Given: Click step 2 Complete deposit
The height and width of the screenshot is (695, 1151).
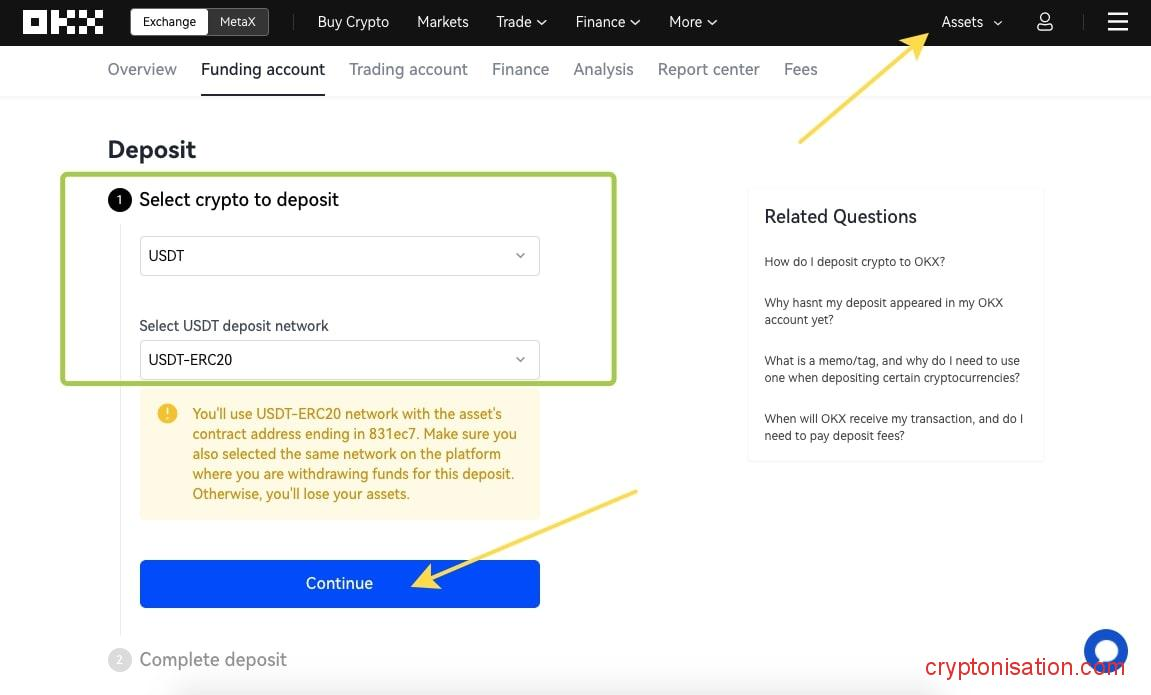Looking at the screenshot, I should [x=212, y=660].
